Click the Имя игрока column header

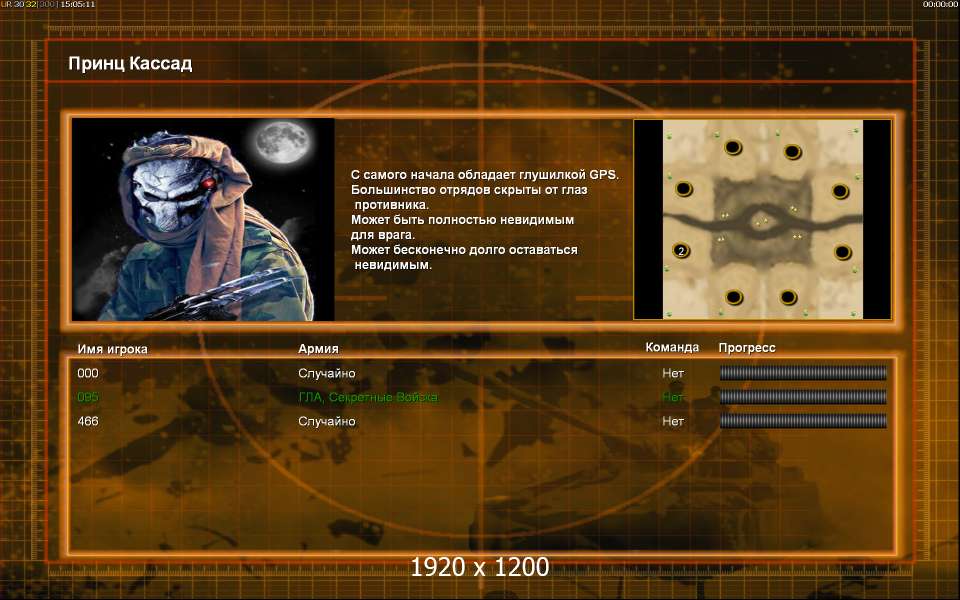[112, 349]
